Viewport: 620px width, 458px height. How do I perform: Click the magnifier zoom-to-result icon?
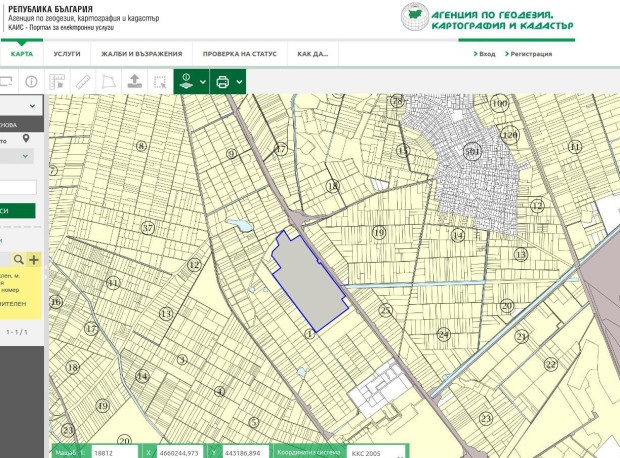(x=17, y=260)
